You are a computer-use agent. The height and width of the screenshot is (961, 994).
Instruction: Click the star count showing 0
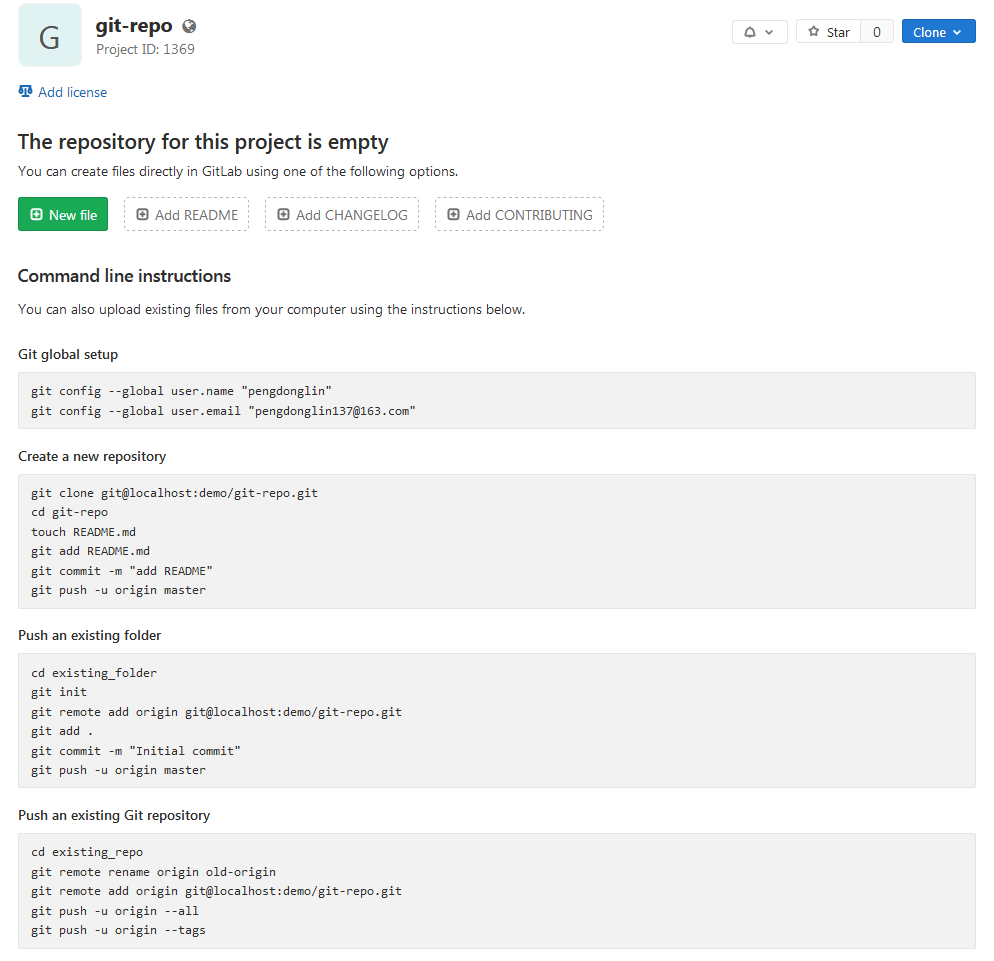pos(876,31)
